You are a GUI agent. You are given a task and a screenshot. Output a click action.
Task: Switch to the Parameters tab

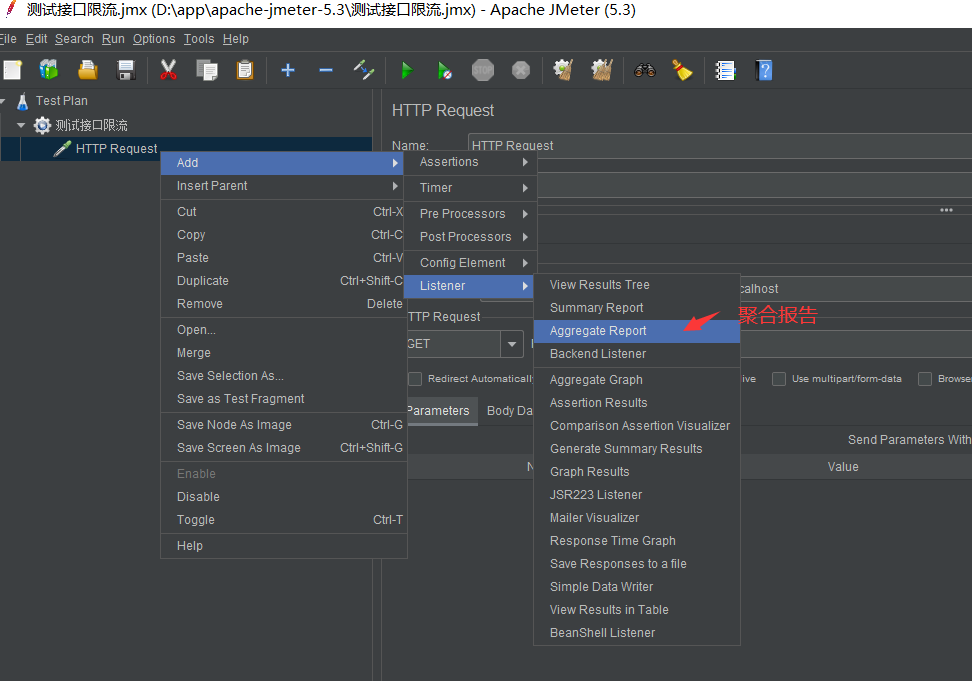point(441,411)
